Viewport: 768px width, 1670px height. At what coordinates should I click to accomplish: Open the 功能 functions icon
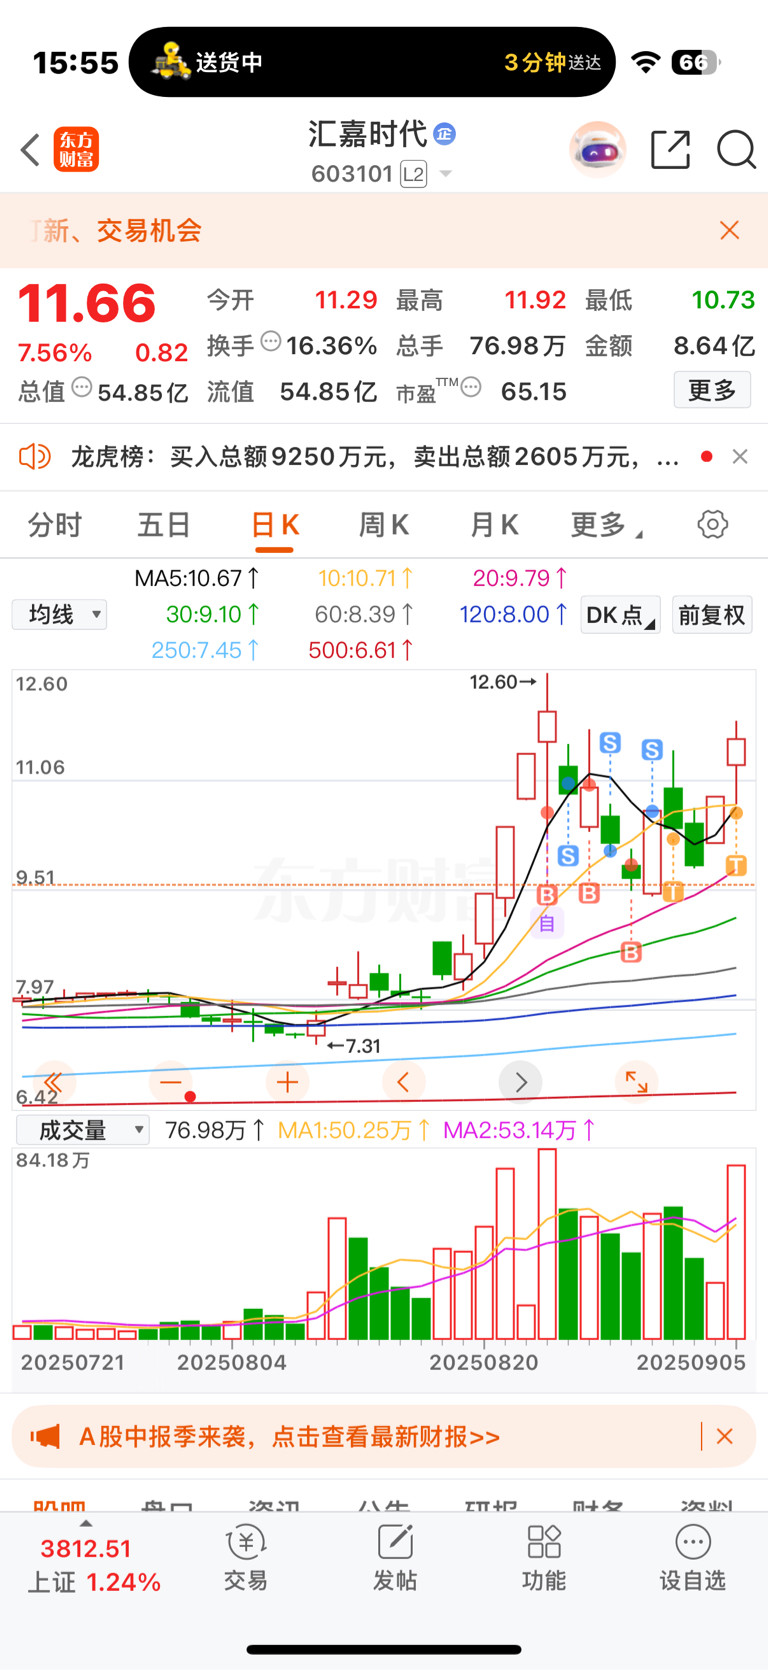pos(544,1559)
